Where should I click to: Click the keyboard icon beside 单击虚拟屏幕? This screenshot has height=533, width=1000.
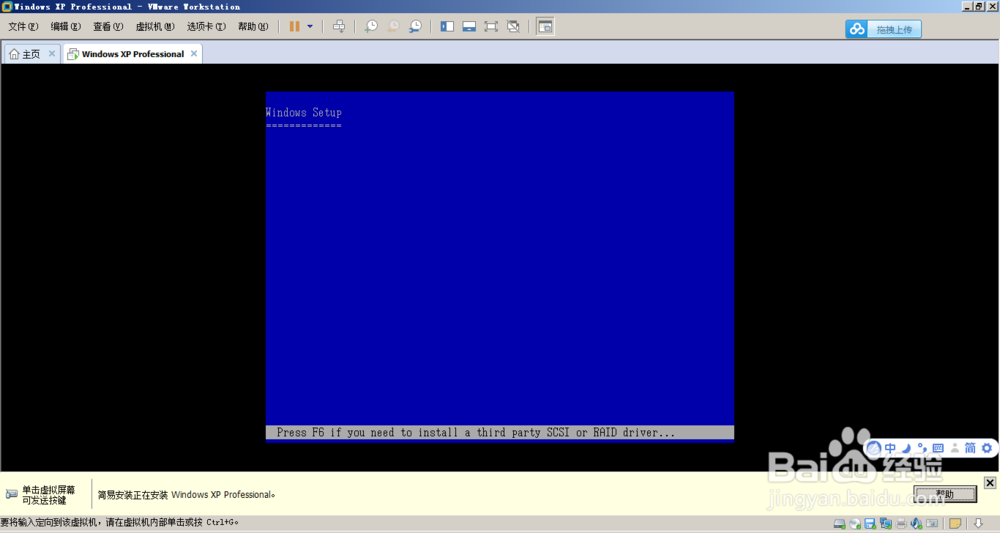11,494
